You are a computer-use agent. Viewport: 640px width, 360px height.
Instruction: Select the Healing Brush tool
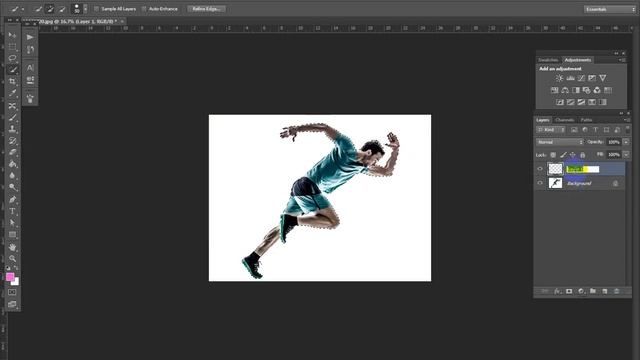(12, 106)
